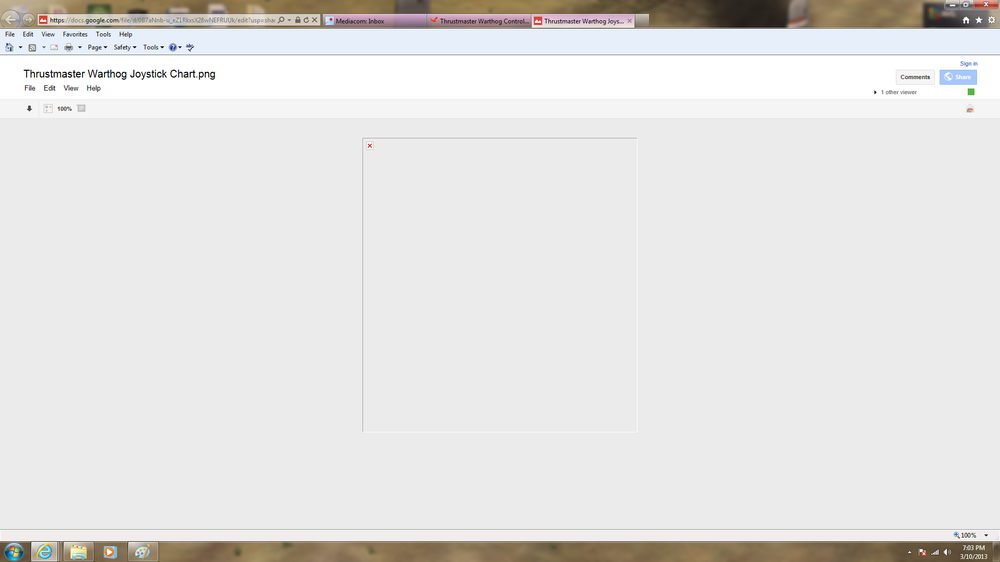Open the Tools menu in the IE menu bar

pos(103,34)
